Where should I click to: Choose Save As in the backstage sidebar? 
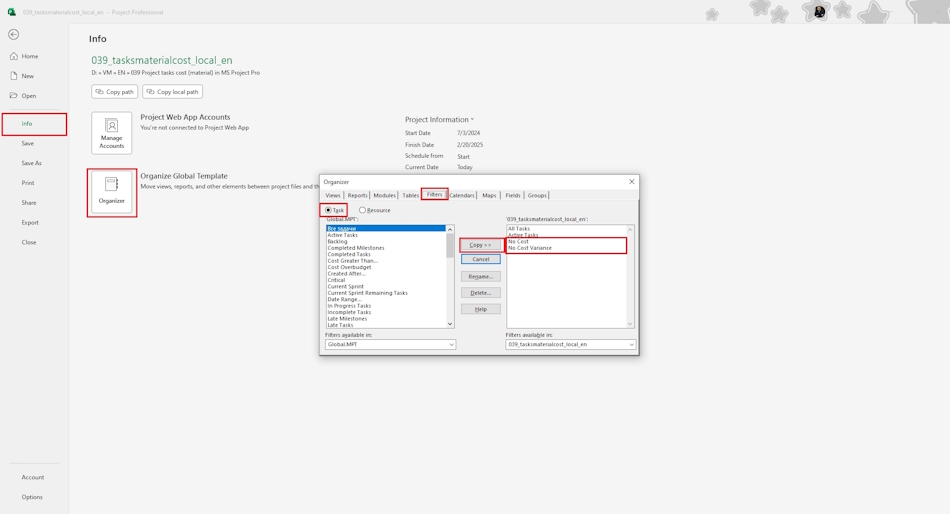point(34,163)
